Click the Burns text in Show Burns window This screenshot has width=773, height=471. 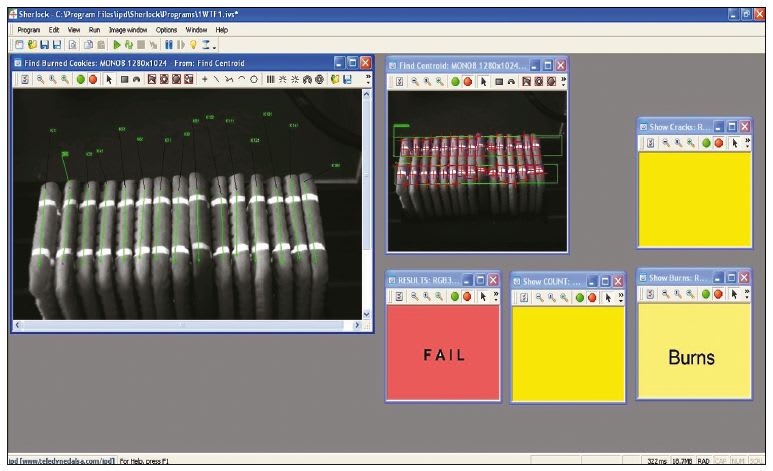[691, 357]
